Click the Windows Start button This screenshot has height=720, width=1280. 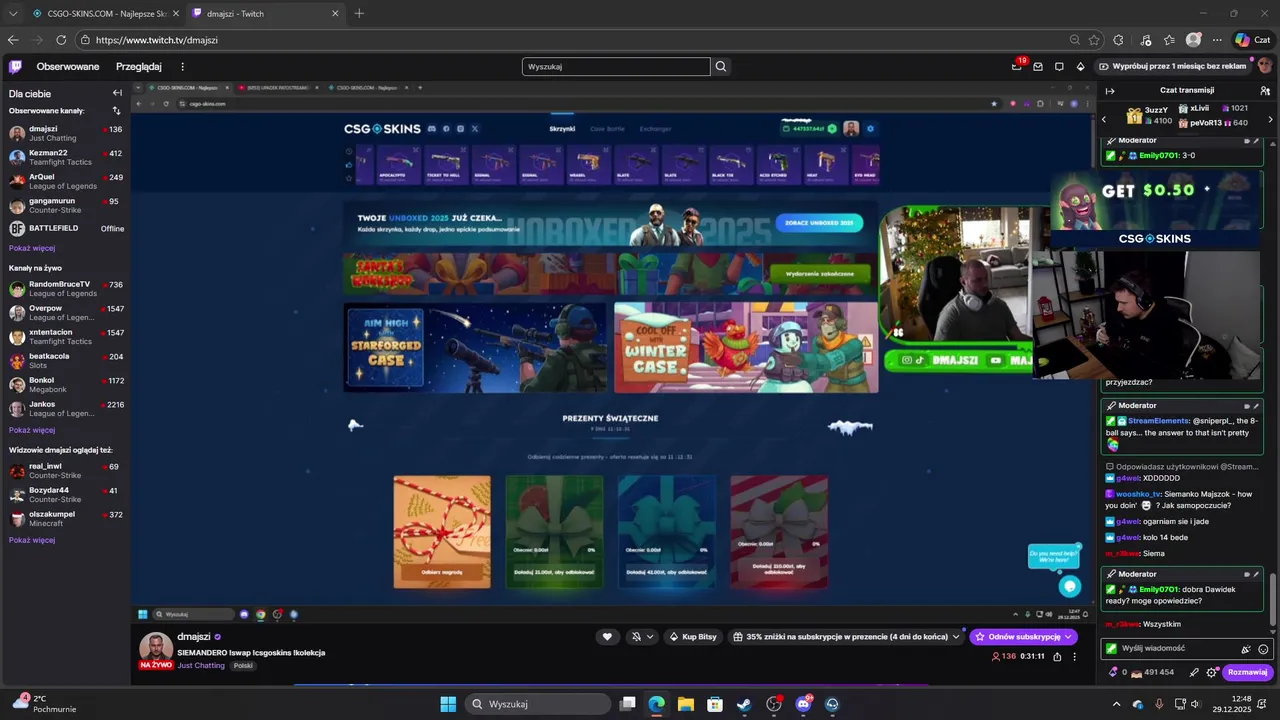tap(448, 704)
